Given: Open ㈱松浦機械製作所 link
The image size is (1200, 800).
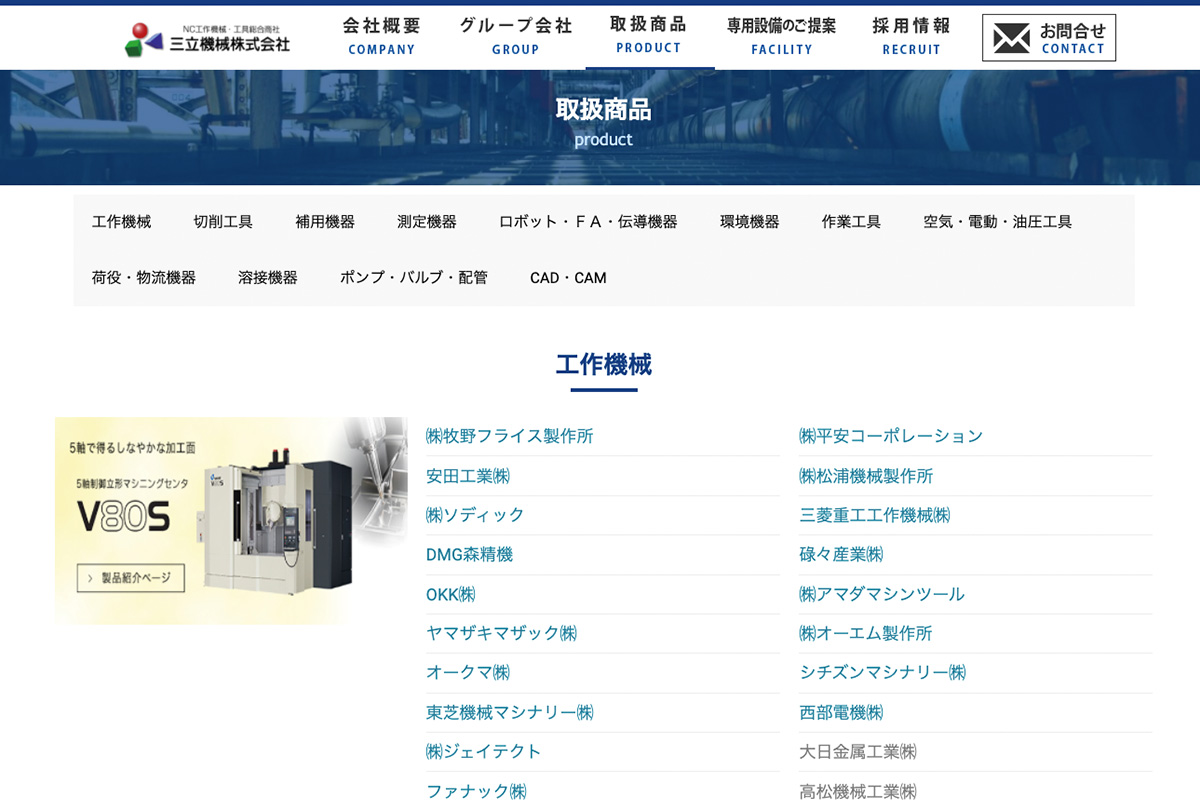Looking at the screenshot, I should pos(866,476).
